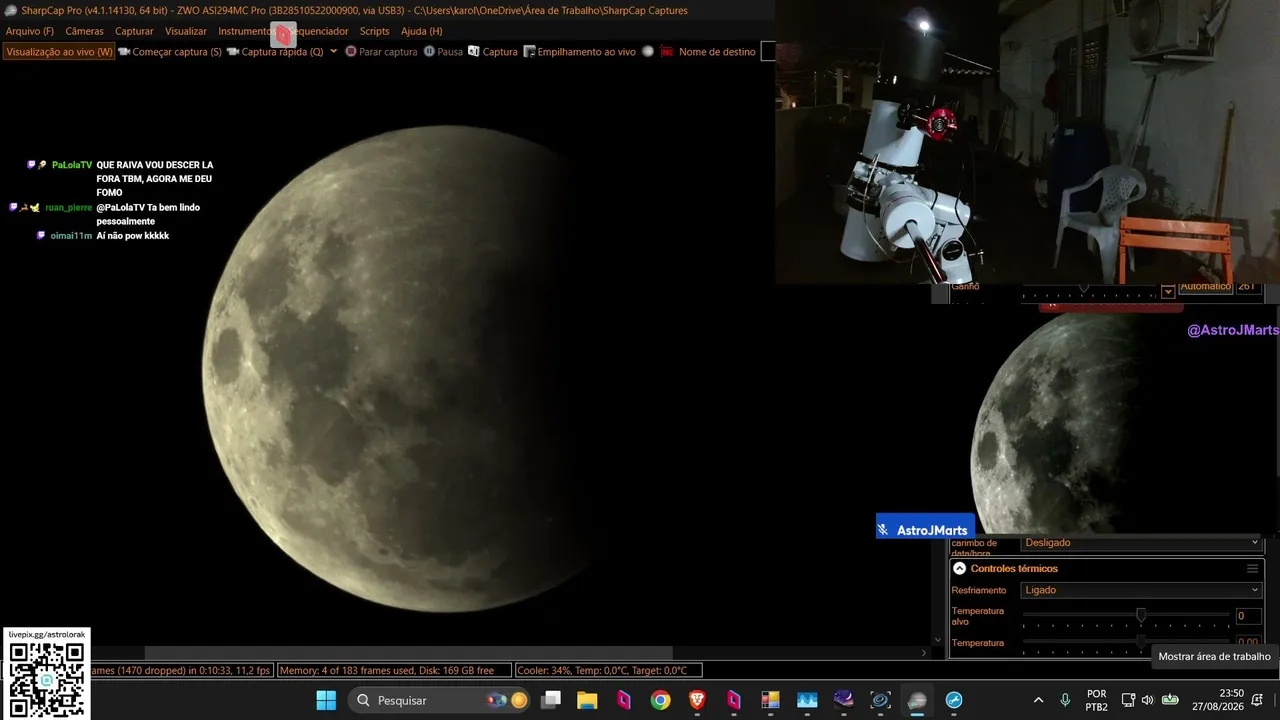Open Brave browser from the taskbar
Viewport: 1280px width, 720px height.
point(697,700)
